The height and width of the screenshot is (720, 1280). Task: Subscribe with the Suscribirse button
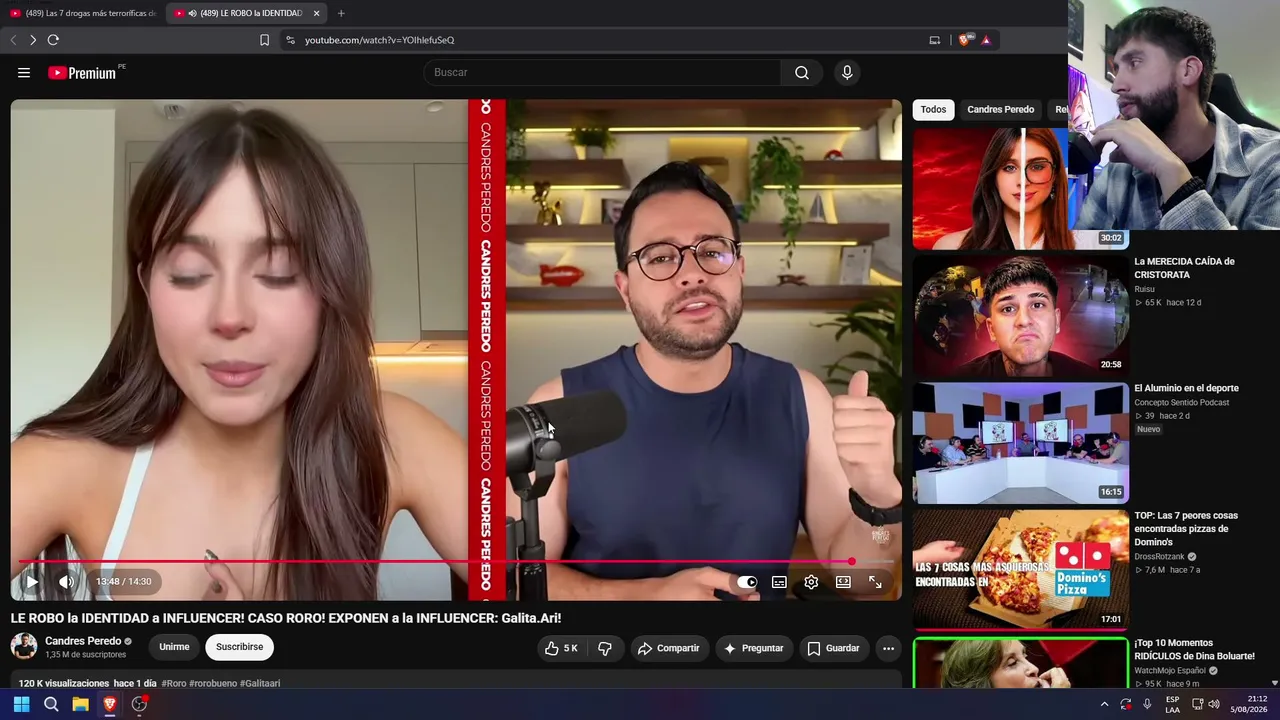tap(240, 647)
